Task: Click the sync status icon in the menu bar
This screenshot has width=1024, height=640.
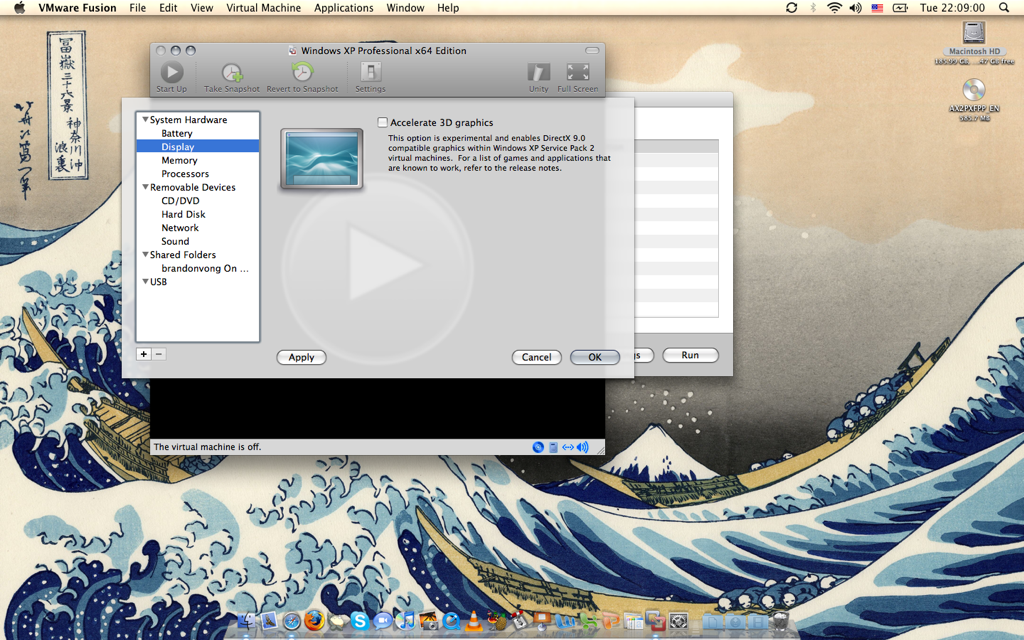Action: click(x=792, y=8)
